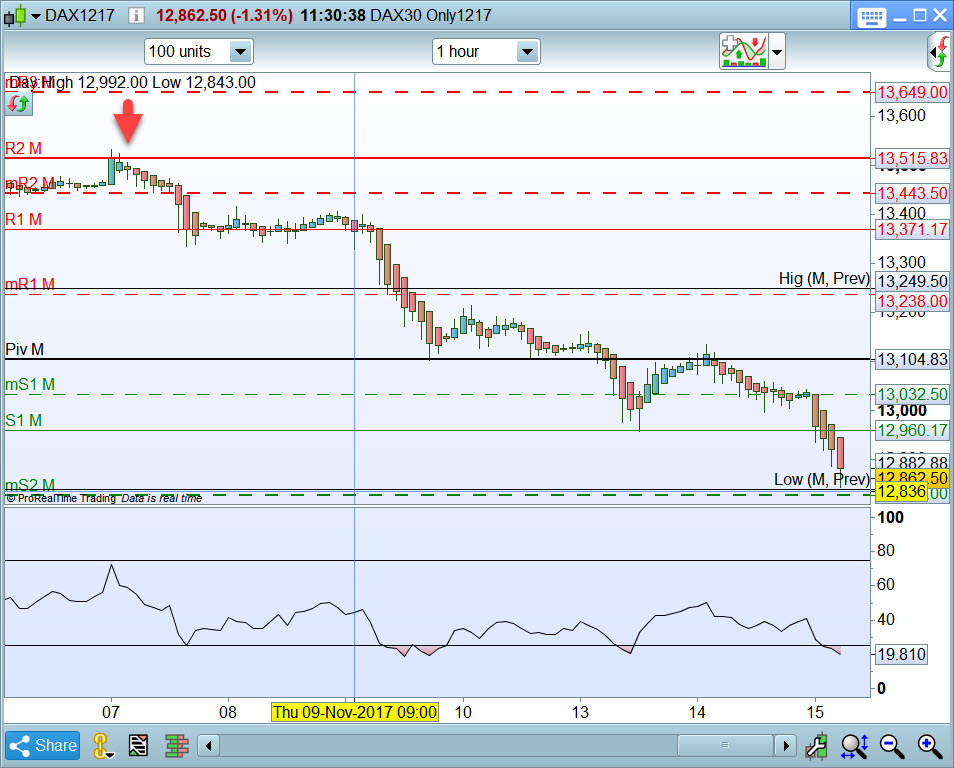Click the 13,649.00 price label
The image size is (954, 768).
(912, 93)
